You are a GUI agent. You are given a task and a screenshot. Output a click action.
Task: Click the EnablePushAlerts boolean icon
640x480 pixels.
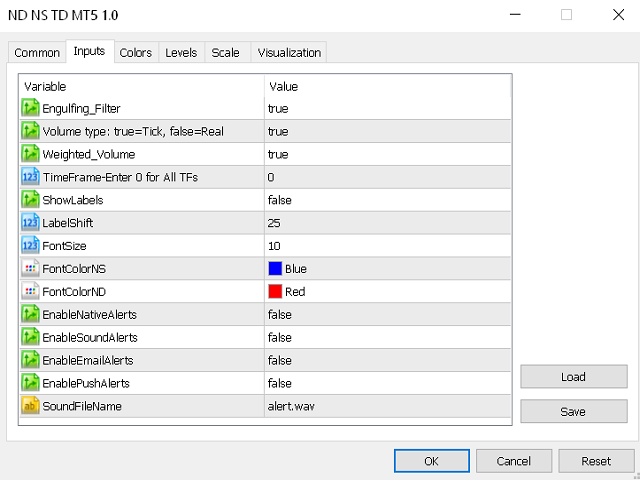click(30, 382)
